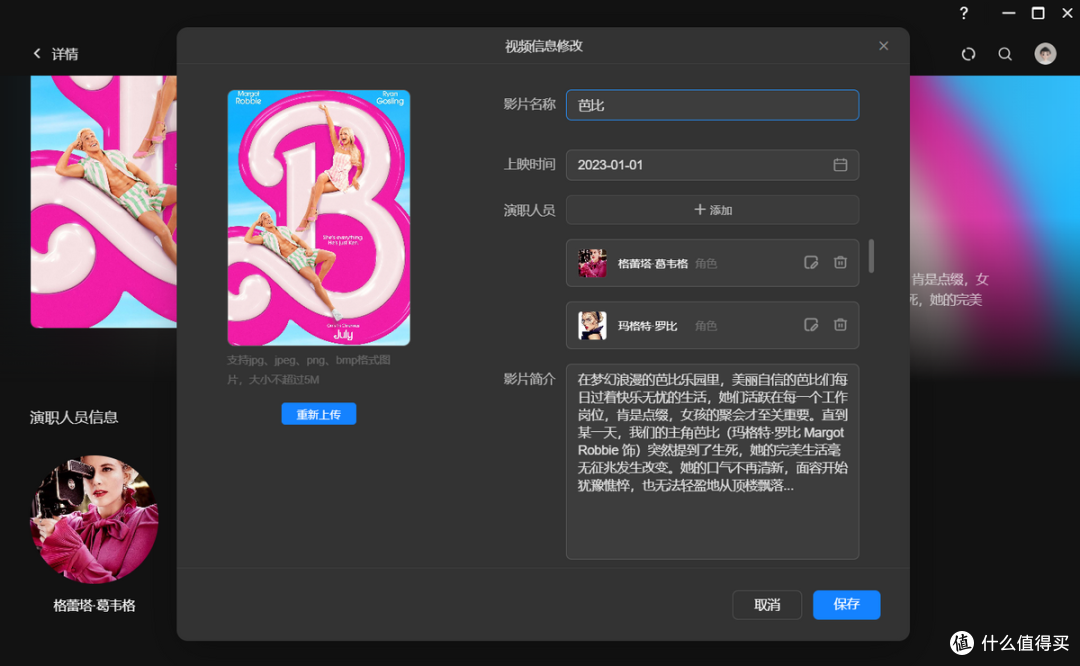
Task: Minimize the application window
Action: (x=1008, y=13)
